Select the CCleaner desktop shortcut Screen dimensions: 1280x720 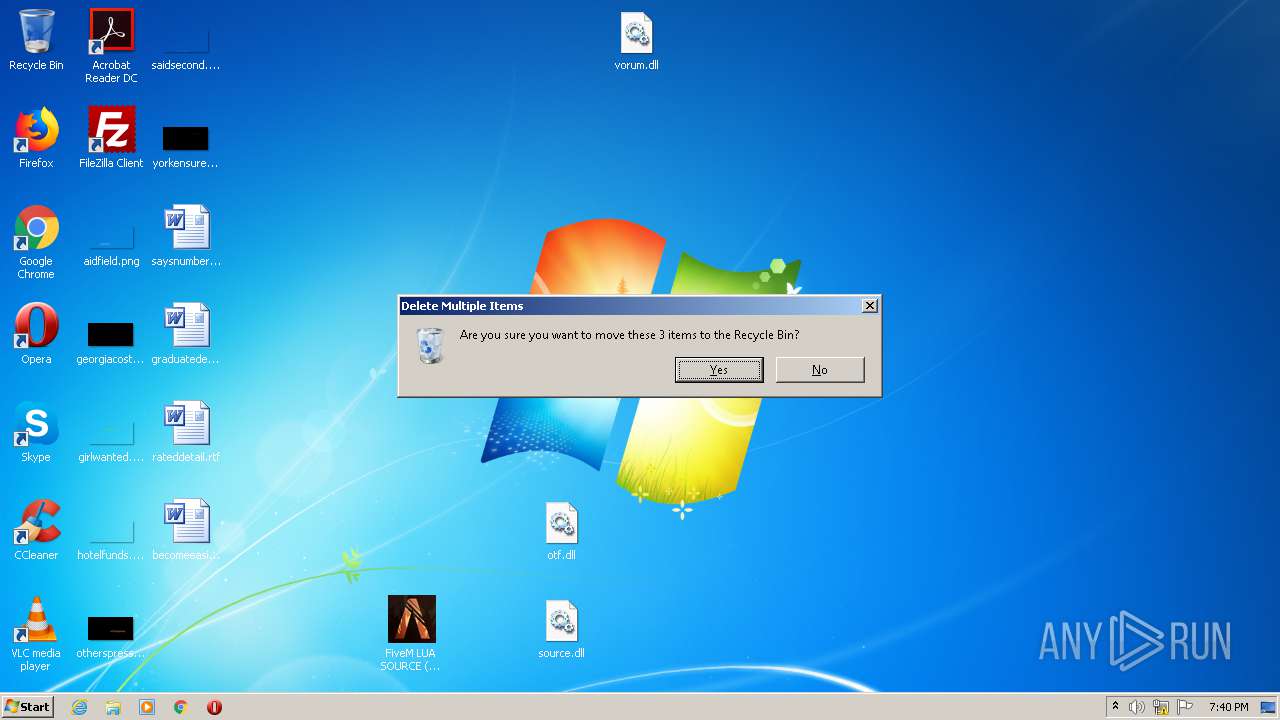click(36, 530)
